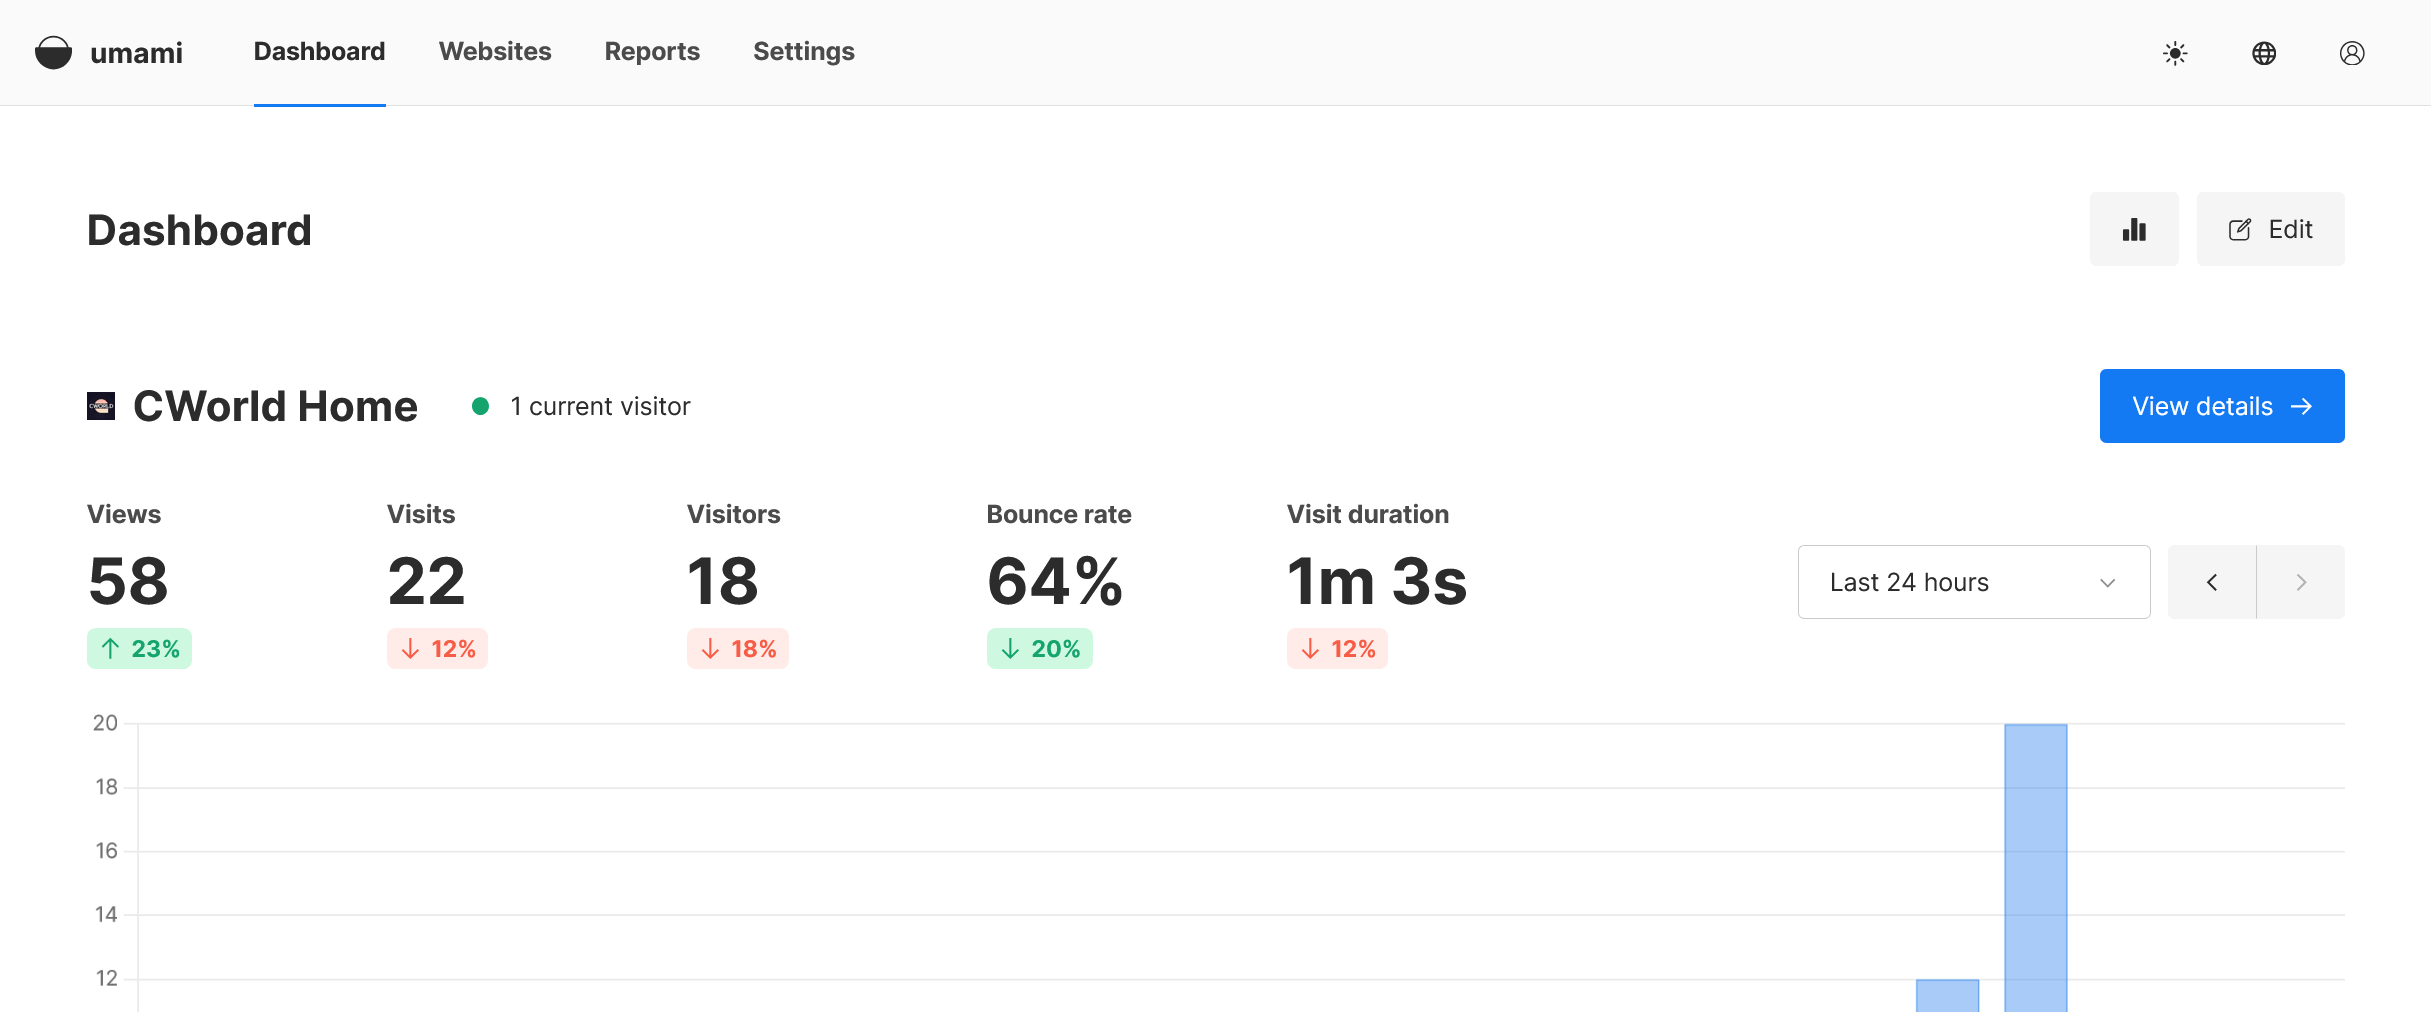
Task: Select the Dashboard tab
Action: point(319,52)
